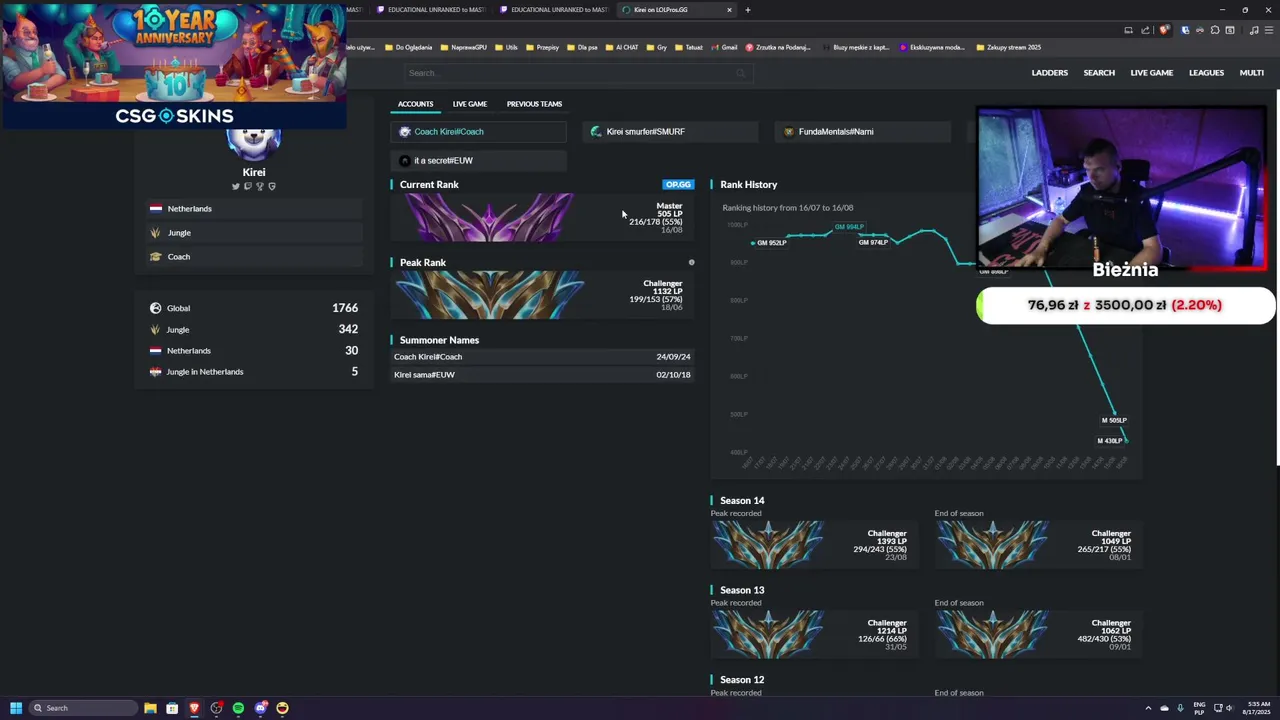This screenshot has width=1280, height=720.
Task: Open LIVE GAME in the top navigation
Action: point(1151,73)
